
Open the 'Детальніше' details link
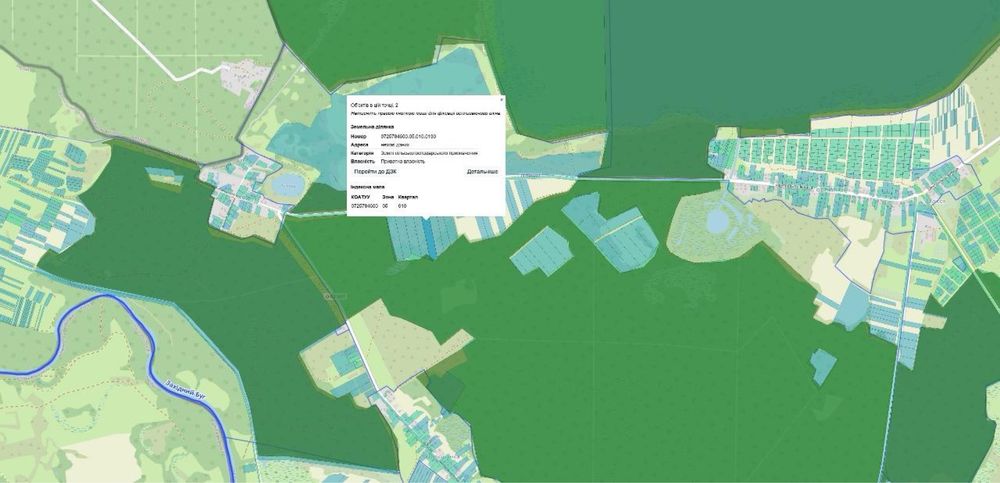pos(482,172)
